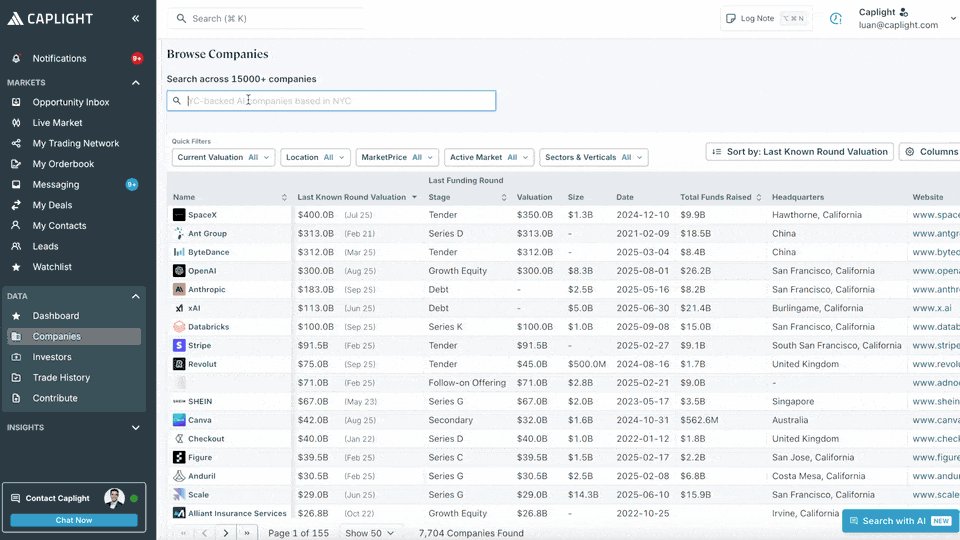Click the SpaceX company logo
This screenshot has height=540, width=960.
click(179, 215)
